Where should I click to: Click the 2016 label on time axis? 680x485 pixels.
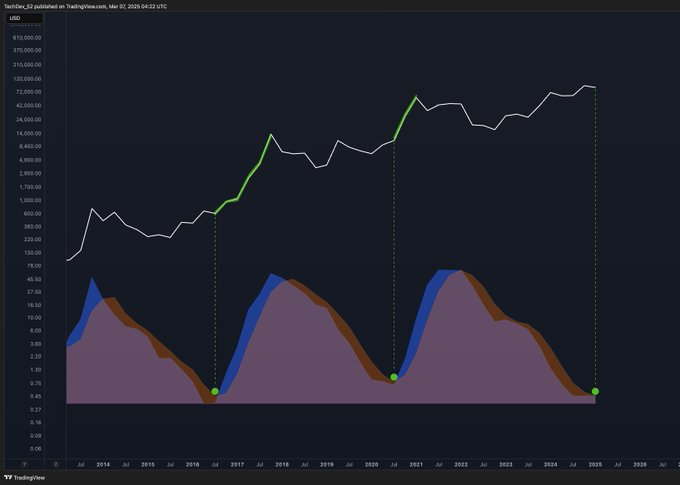(x=193, y=464)
